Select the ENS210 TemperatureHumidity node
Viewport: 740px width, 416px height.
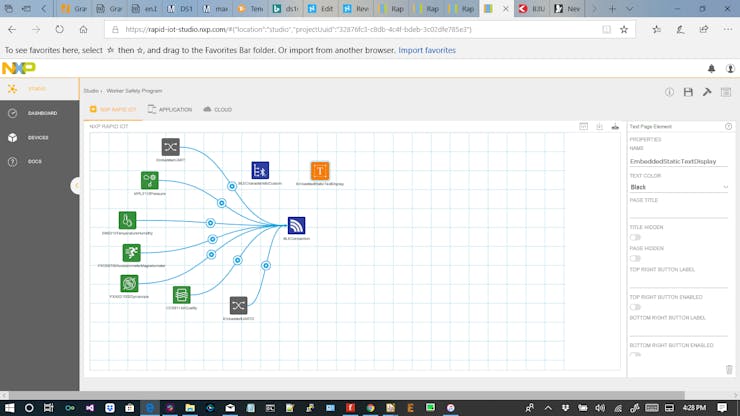coord(127,220)
